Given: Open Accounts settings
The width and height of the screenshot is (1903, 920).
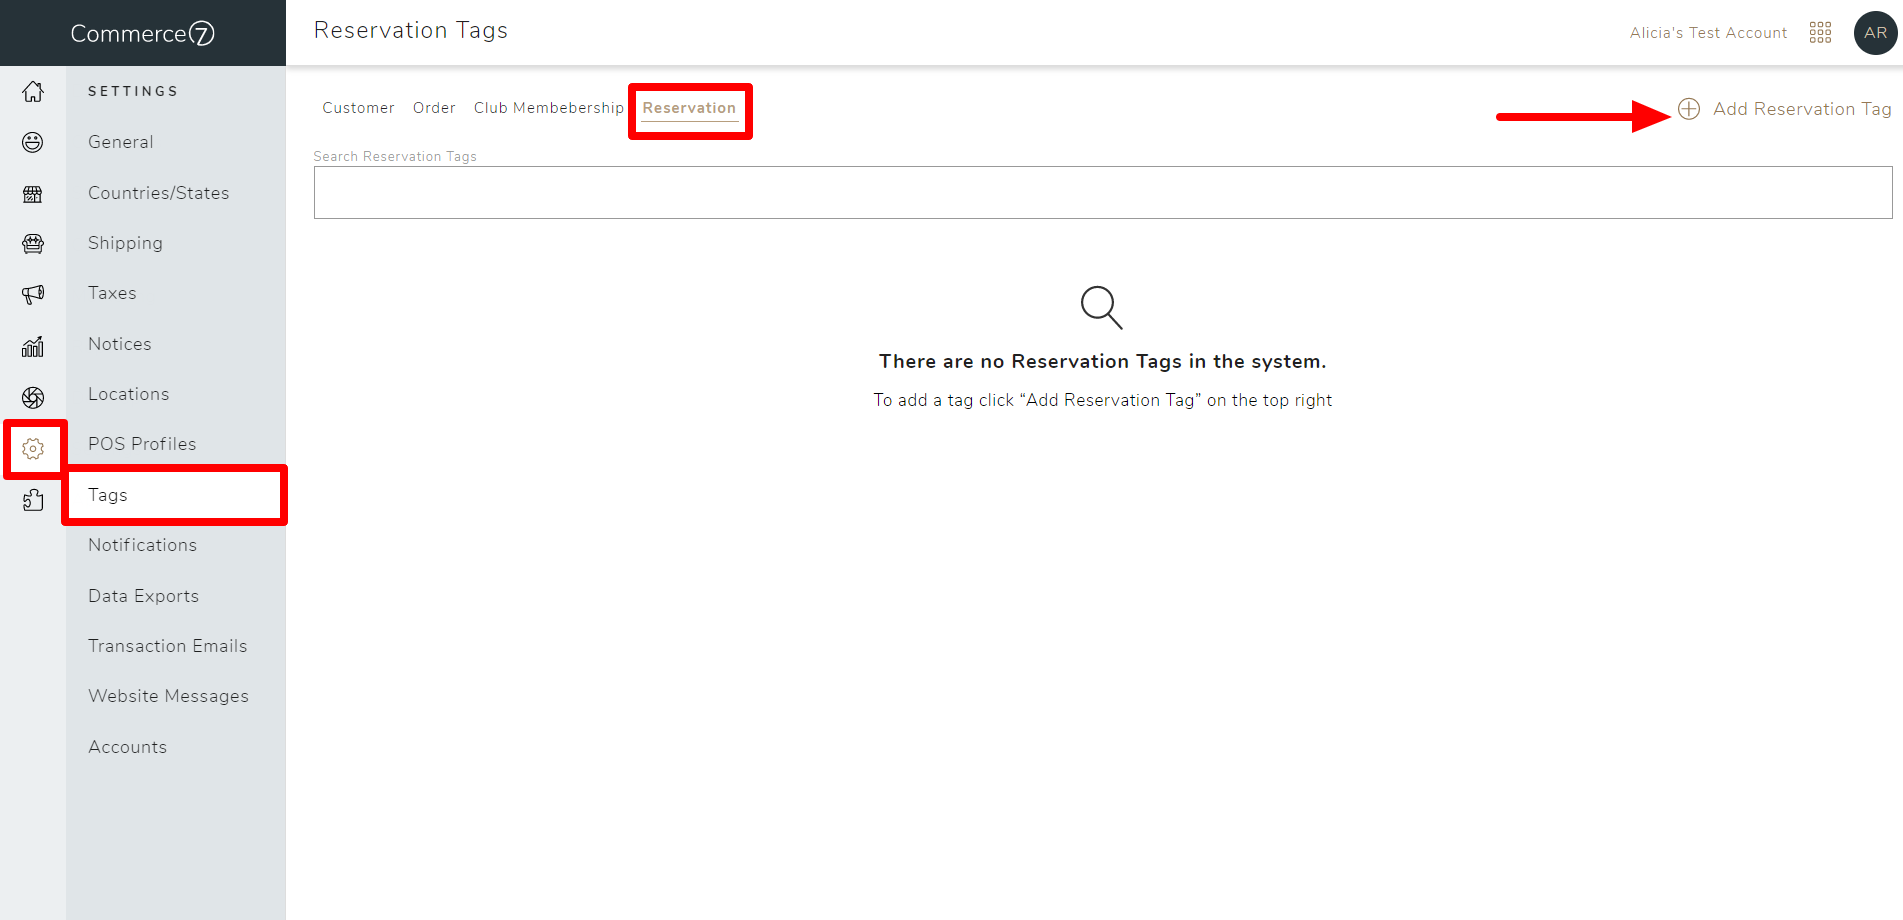Looking at the screenshot, I should coord(127,747).
